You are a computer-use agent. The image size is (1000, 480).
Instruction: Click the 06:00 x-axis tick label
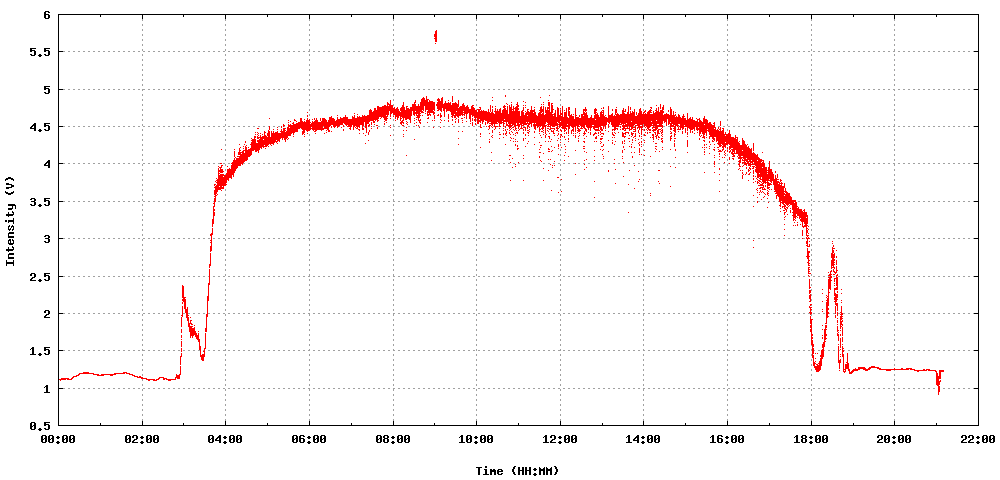[x=309, y=439]
